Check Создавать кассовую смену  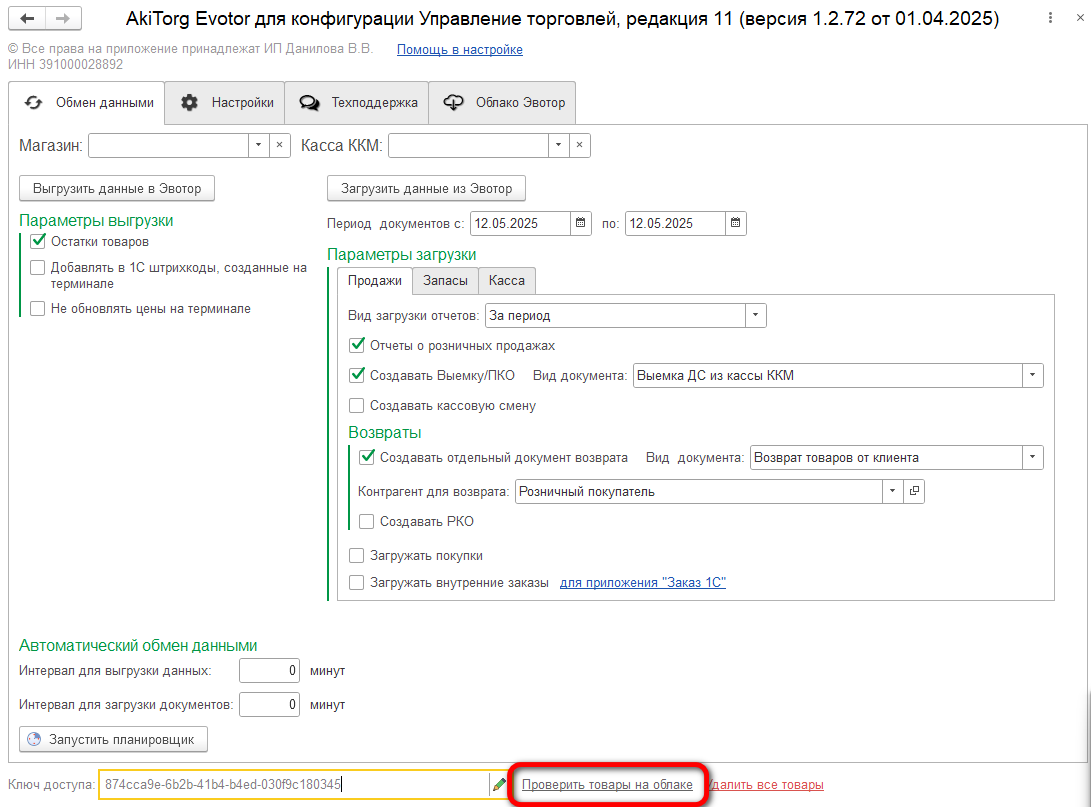(356, 405)
